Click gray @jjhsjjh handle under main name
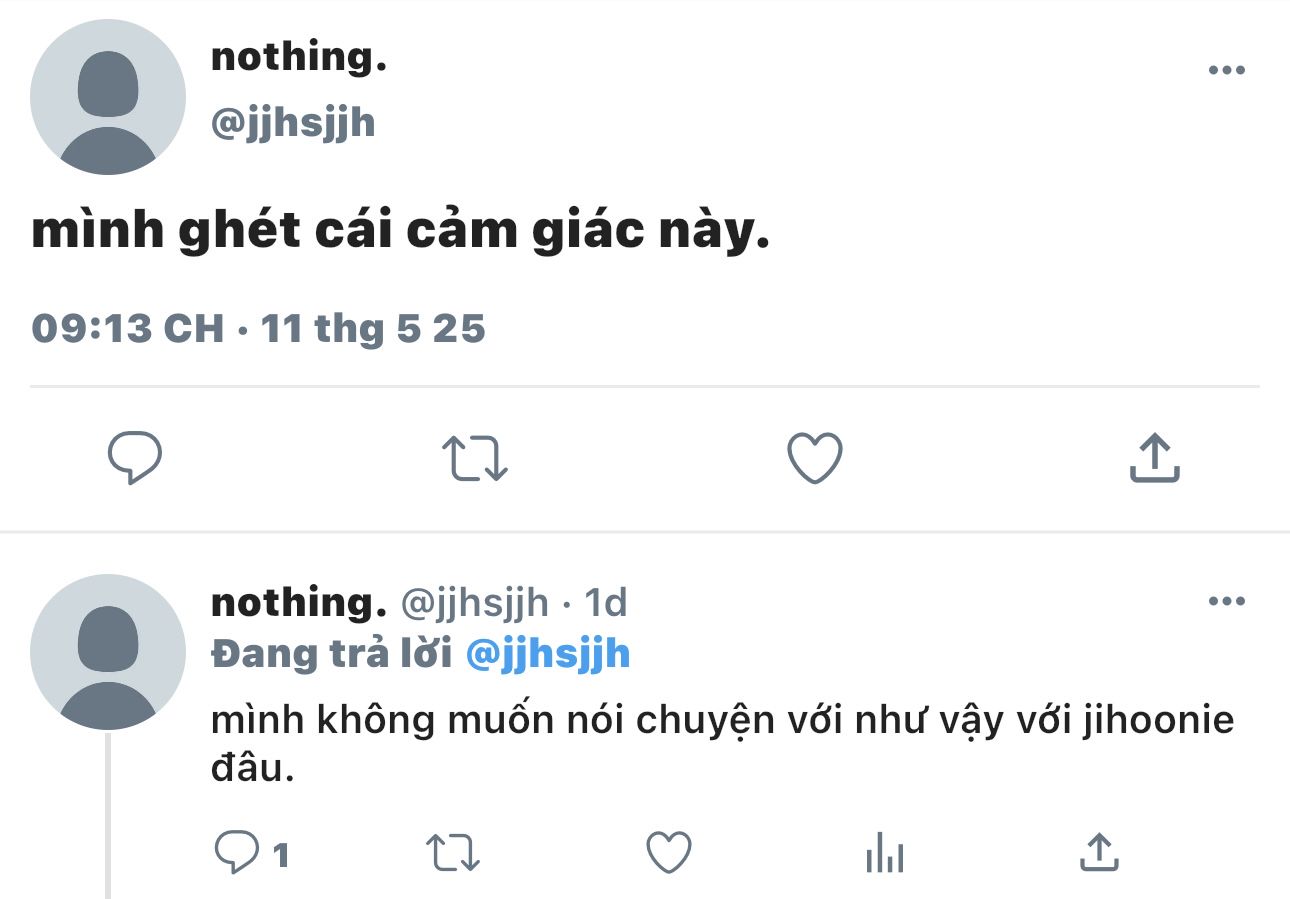The height and width of the screenshot is (899, 1290). 293,123
